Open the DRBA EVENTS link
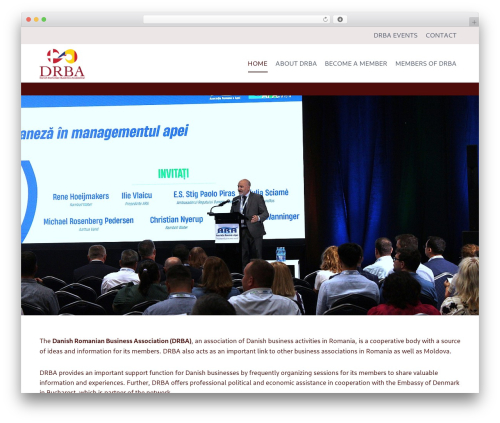 tap(395, 35)
